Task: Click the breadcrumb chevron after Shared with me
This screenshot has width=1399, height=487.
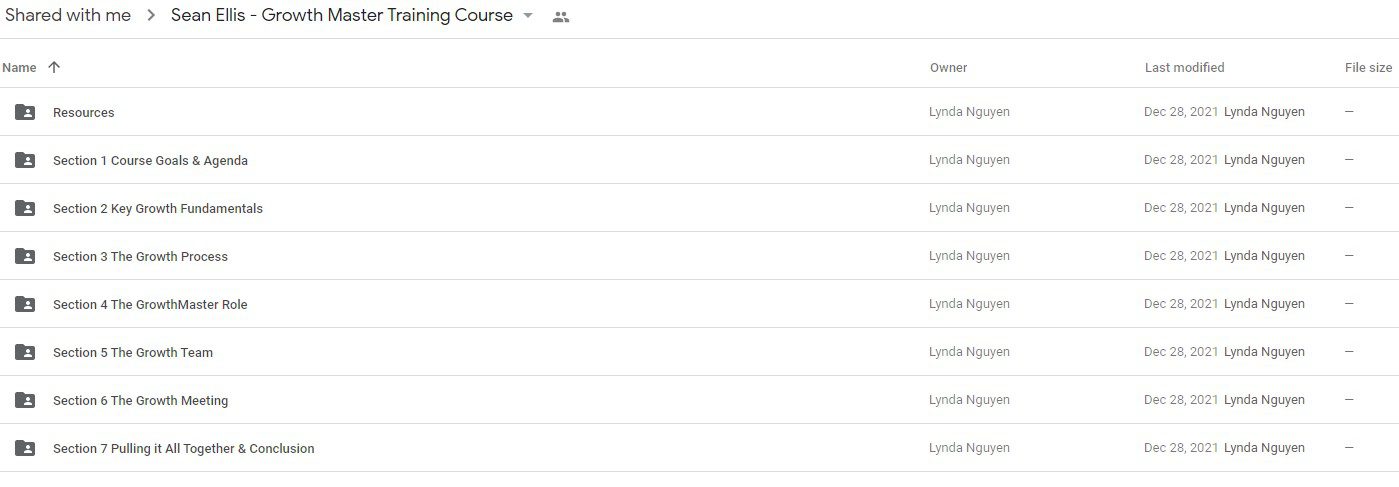Action: [151, 16]
